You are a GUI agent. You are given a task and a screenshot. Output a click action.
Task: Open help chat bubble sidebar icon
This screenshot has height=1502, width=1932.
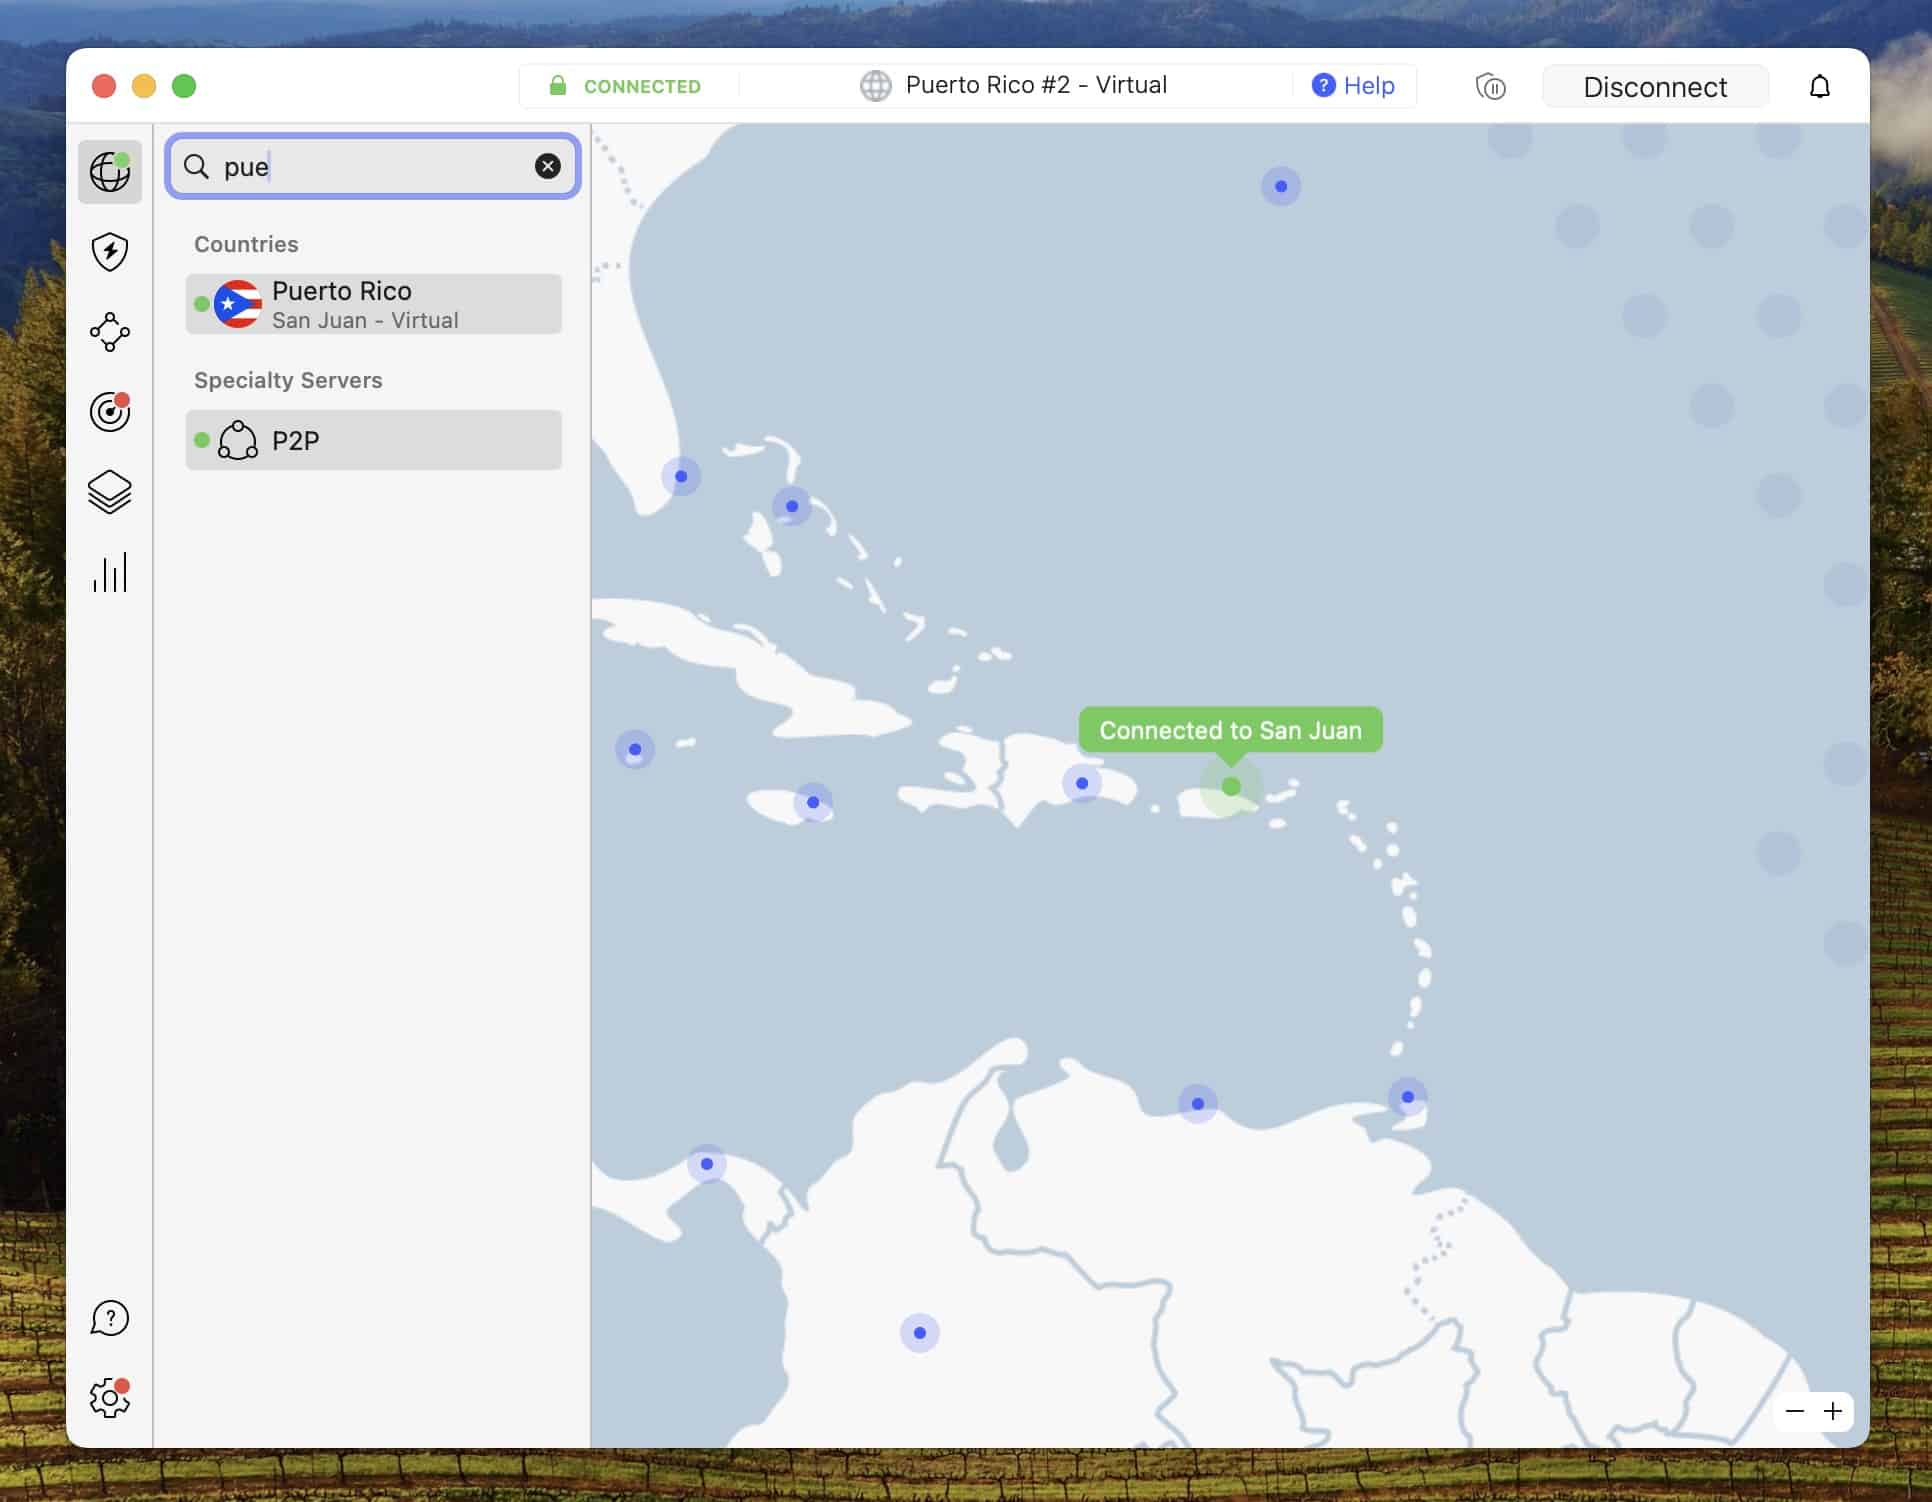point(110,1318)
